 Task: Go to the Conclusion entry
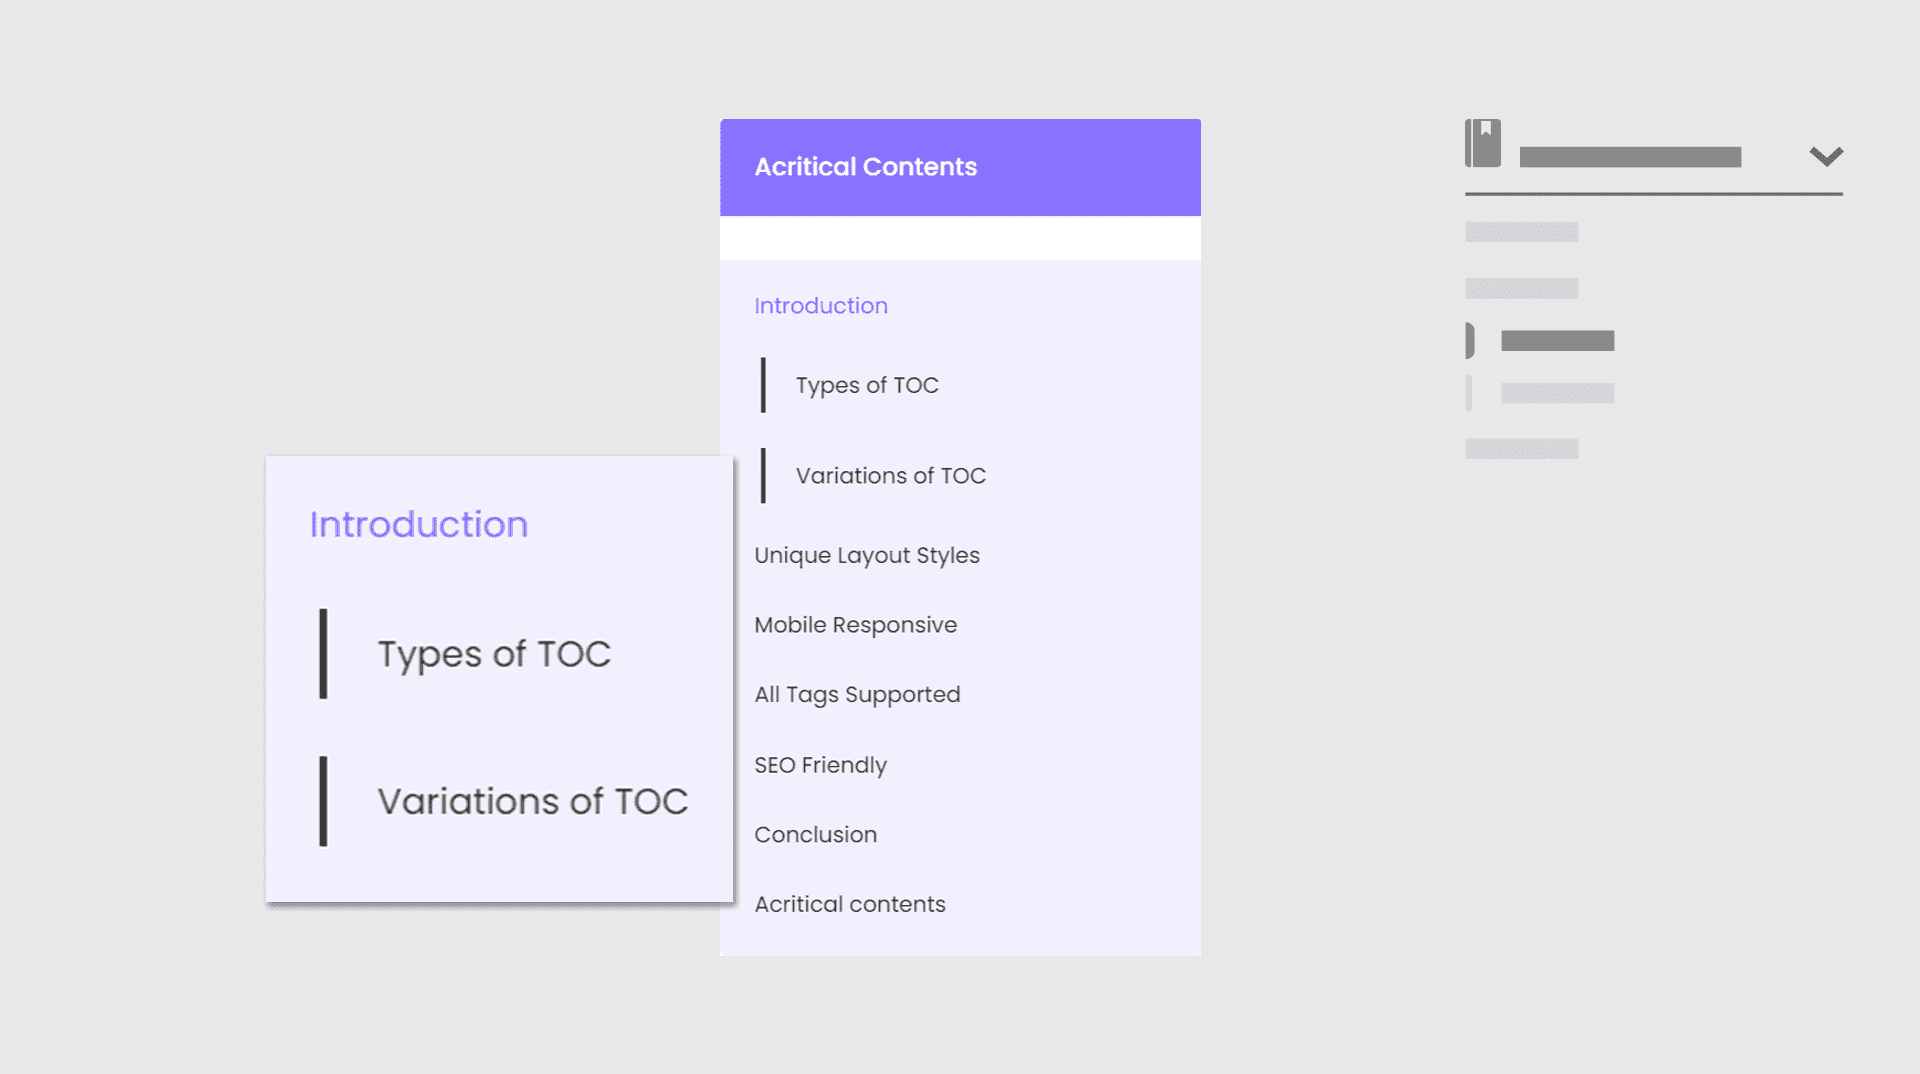click(x=815, y=835)
